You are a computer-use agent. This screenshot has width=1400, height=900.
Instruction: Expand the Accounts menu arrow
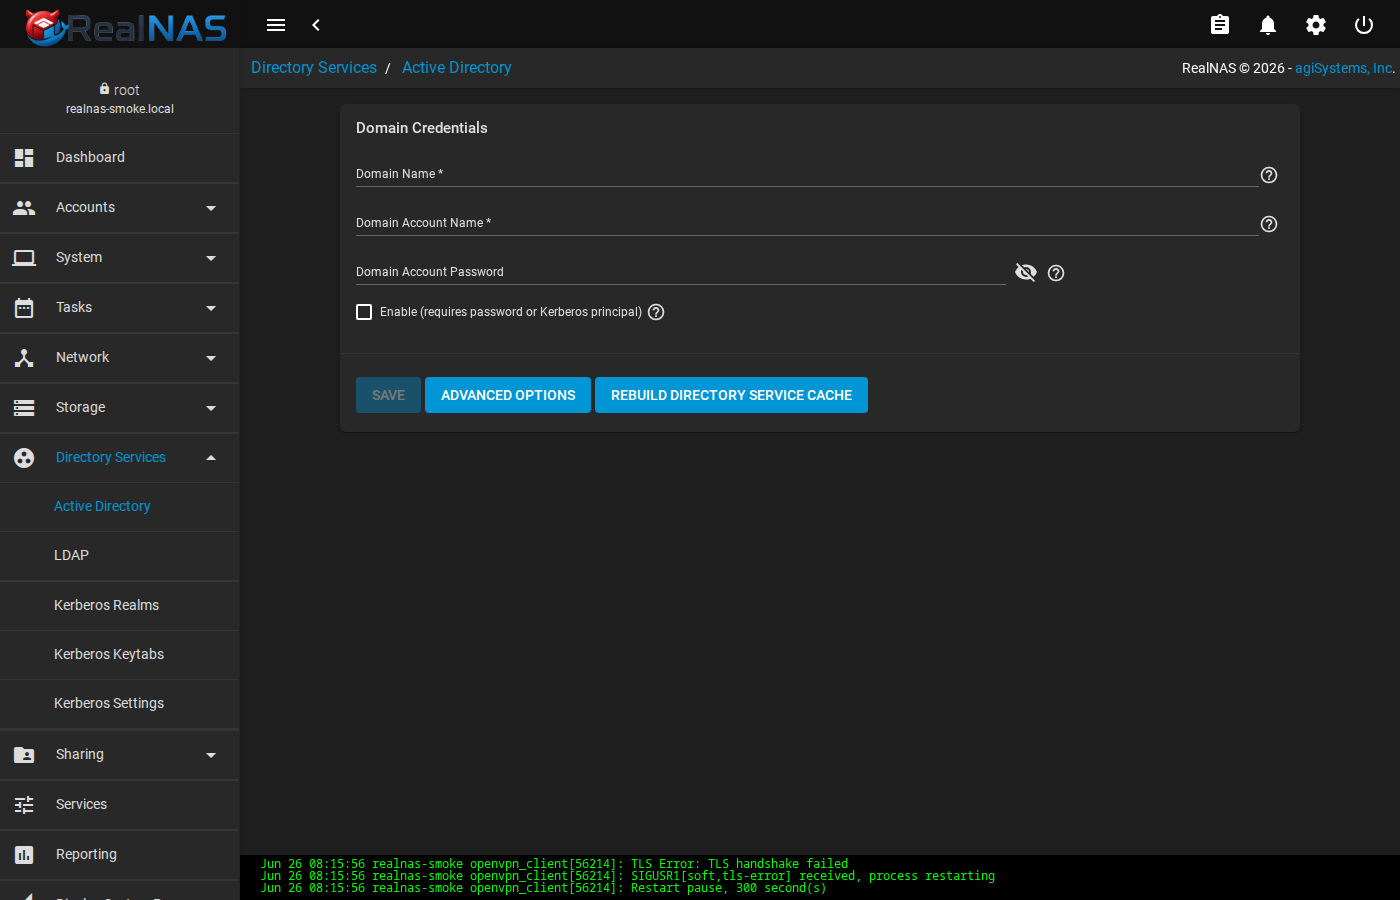tap(211, 208)
